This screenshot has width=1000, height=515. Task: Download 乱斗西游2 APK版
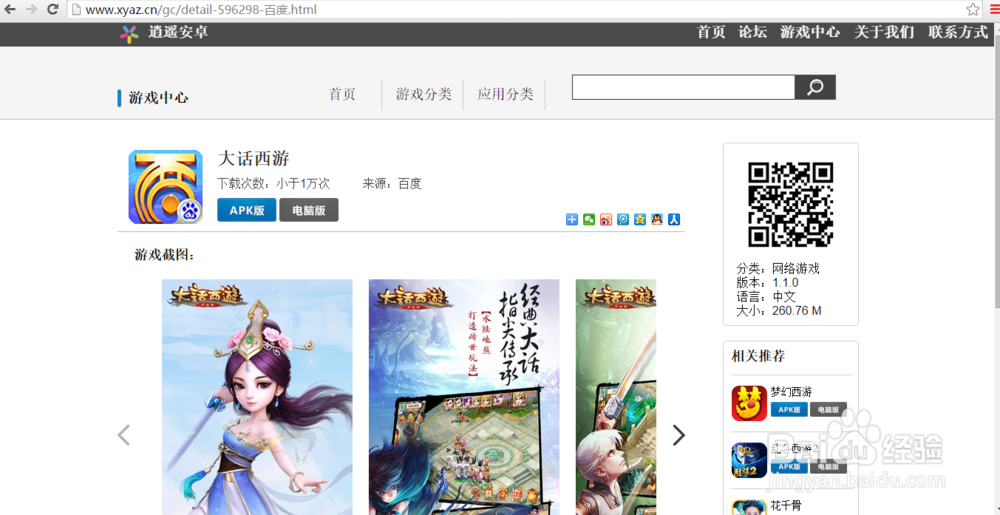pos(789,467)
